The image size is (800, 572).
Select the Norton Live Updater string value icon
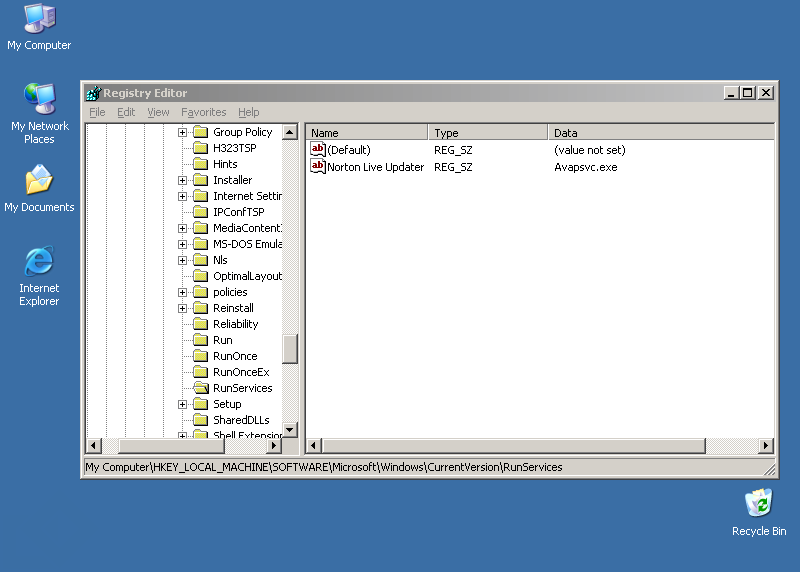319,167
